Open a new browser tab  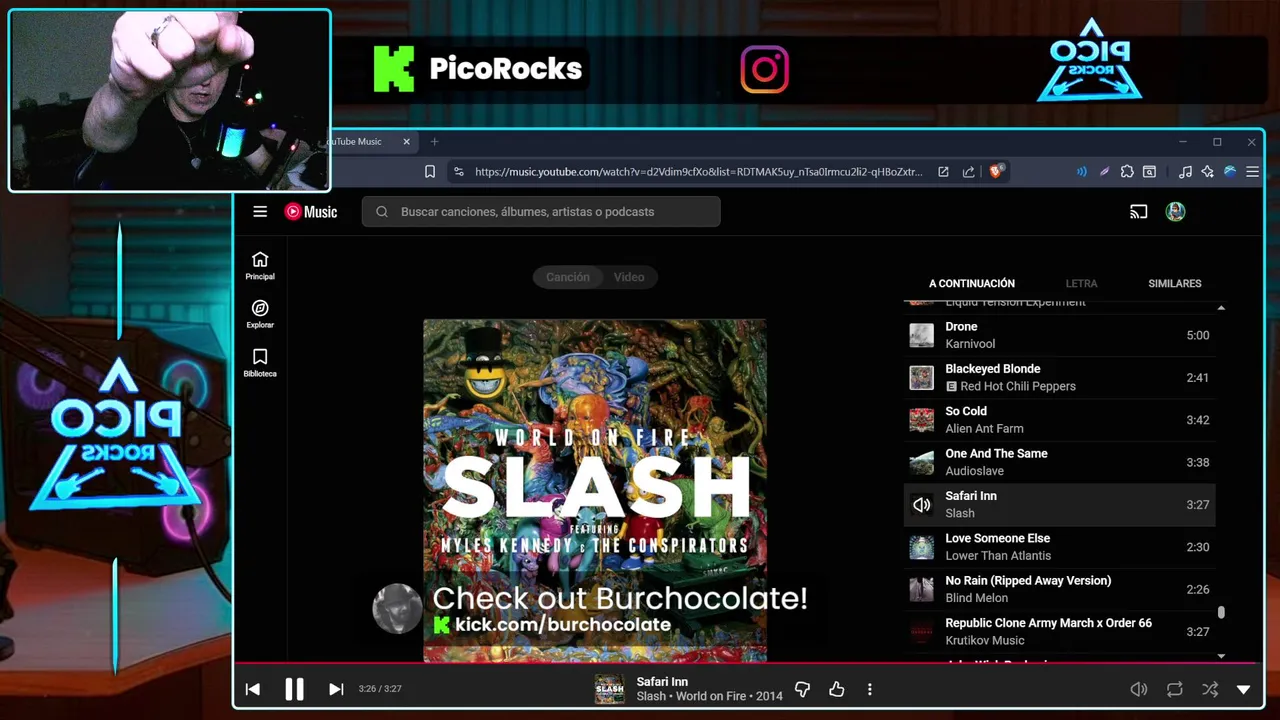(434, 142)
